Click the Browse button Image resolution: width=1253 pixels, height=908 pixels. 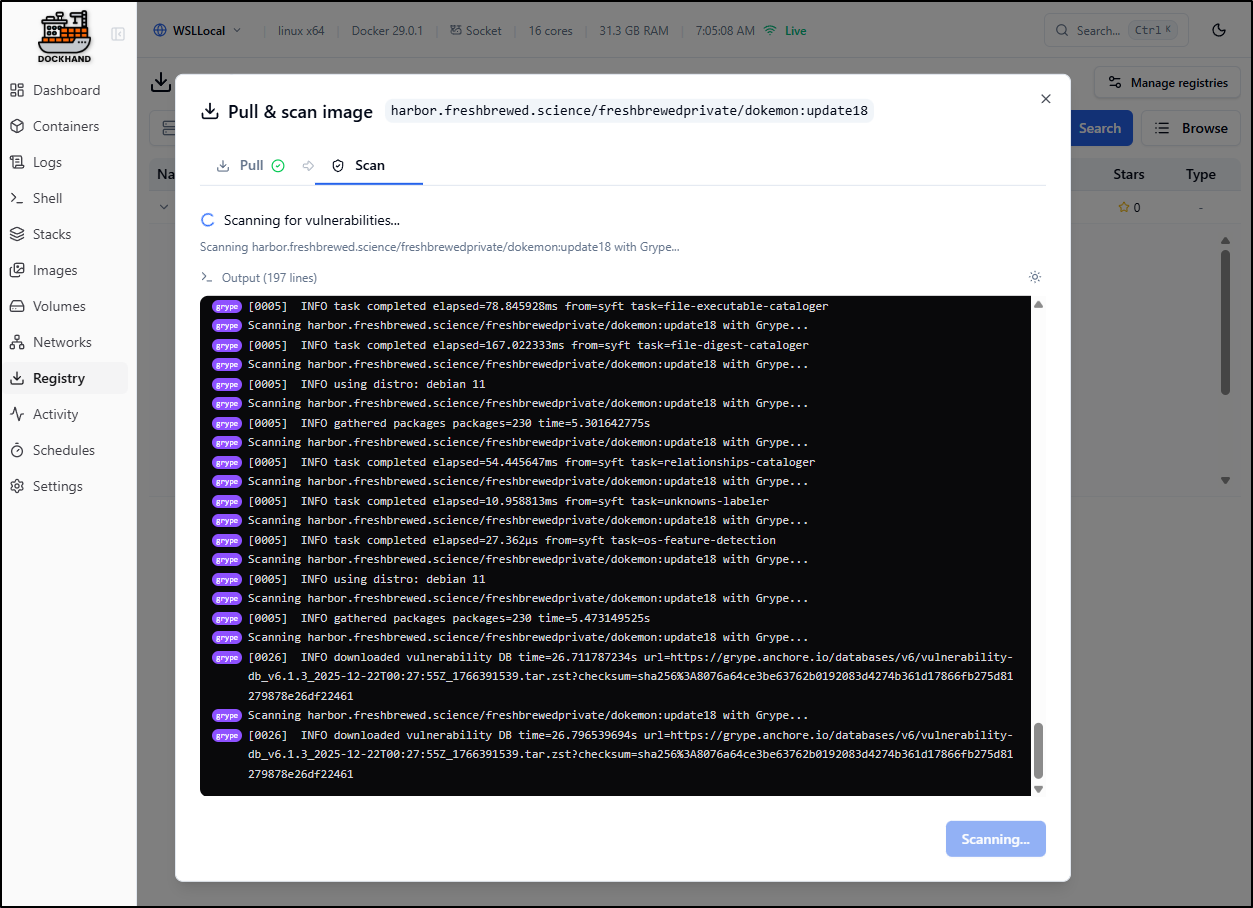(1191, 128)
